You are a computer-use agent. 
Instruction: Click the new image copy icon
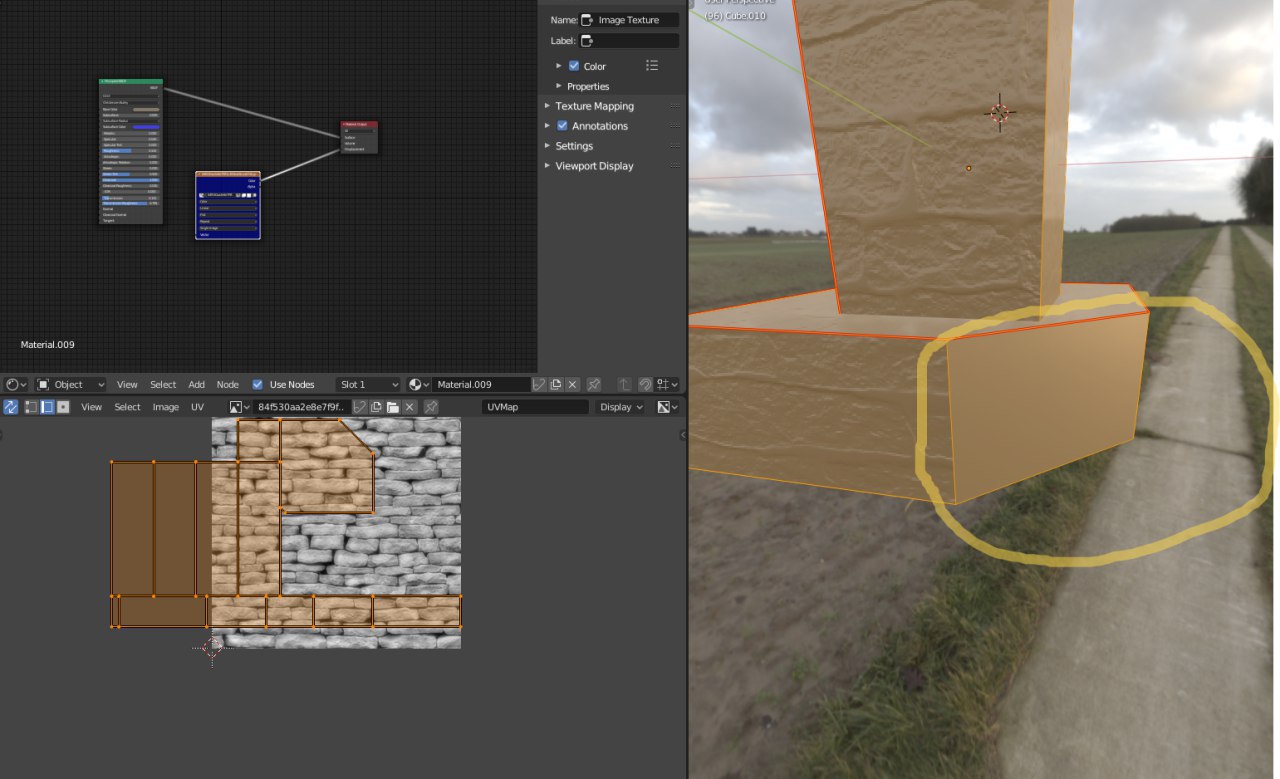pos(376,407)
